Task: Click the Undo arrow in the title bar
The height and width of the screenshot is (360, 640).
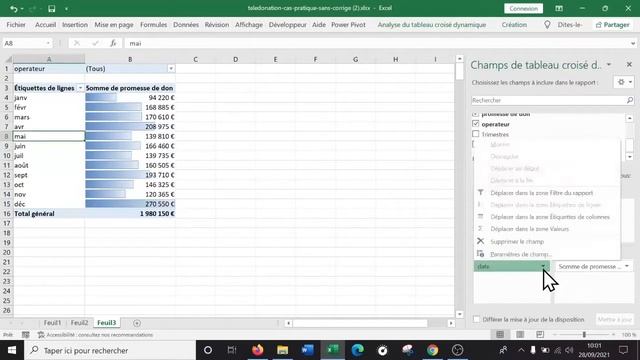Action: click(13, 9)
